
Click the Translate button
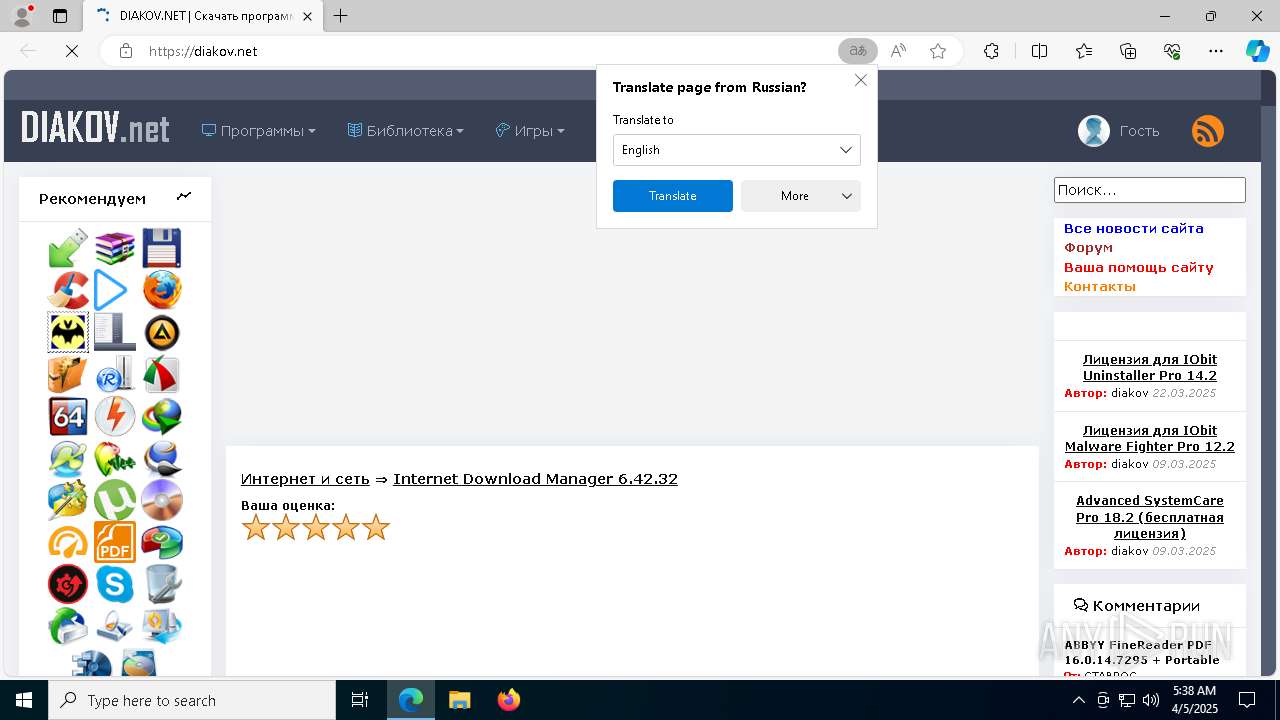click(673, 196)
